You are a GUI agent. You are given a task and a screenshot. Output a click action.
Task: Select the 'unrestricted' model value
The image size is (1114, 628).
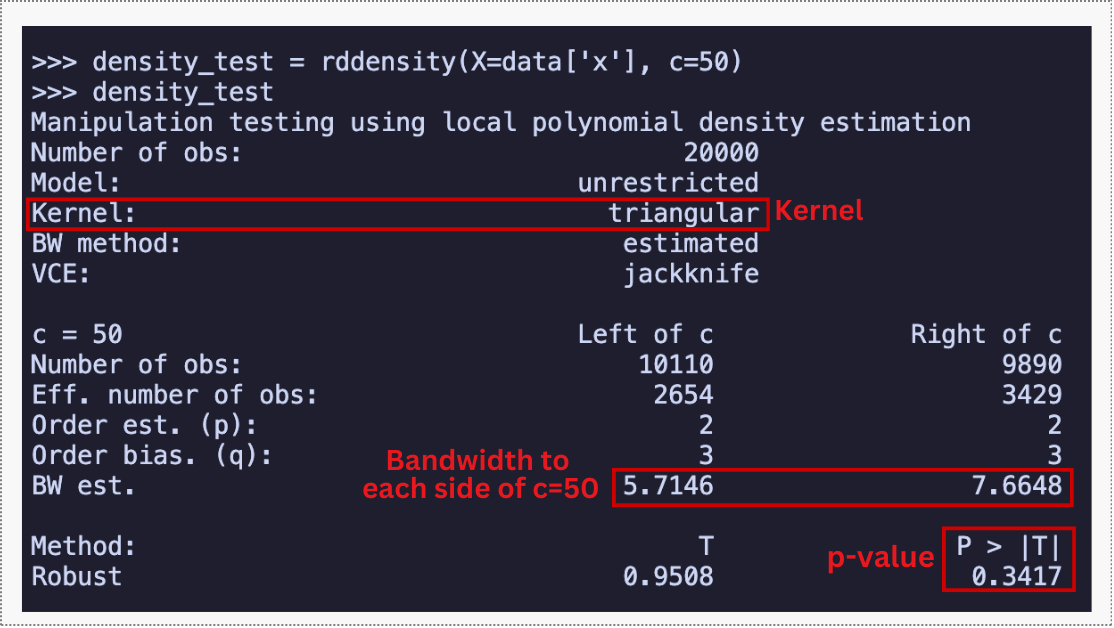[668, 183]
